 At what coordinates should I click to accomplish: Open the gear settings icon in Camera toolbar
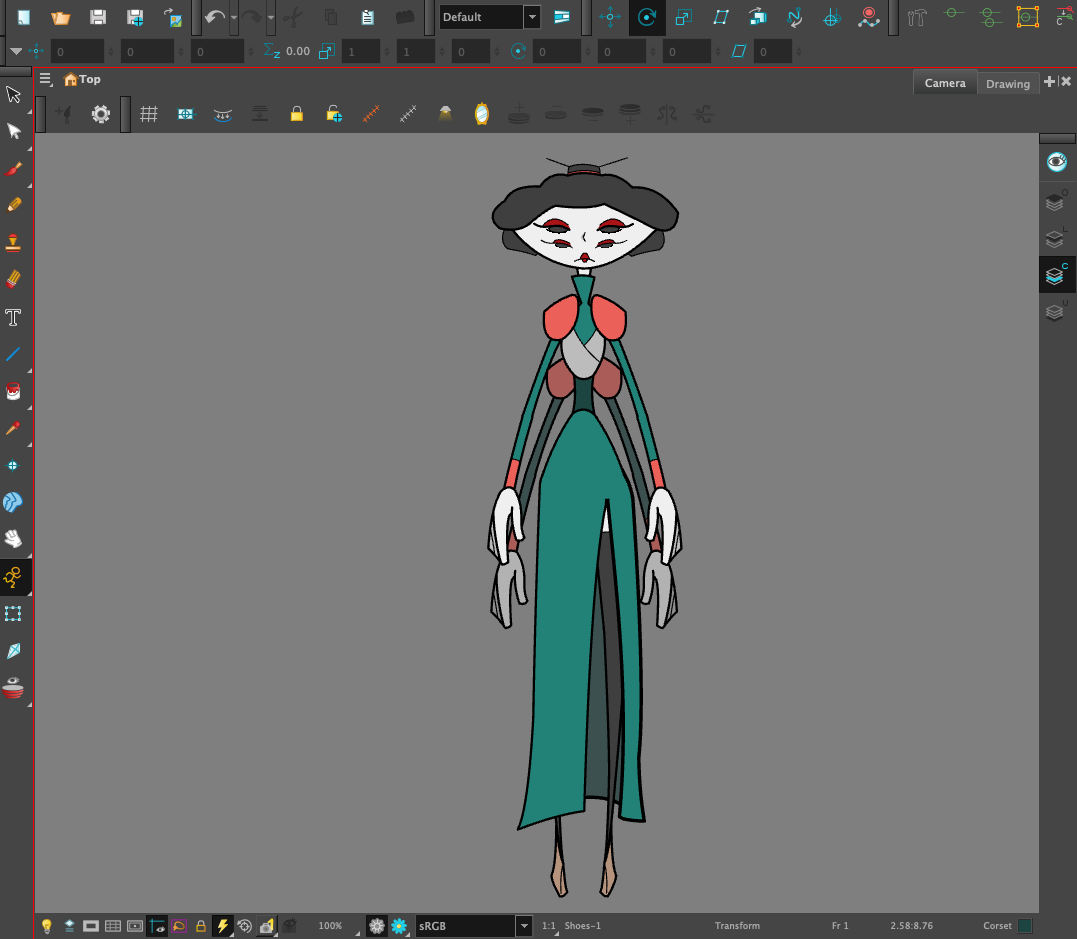click(101, 114)
